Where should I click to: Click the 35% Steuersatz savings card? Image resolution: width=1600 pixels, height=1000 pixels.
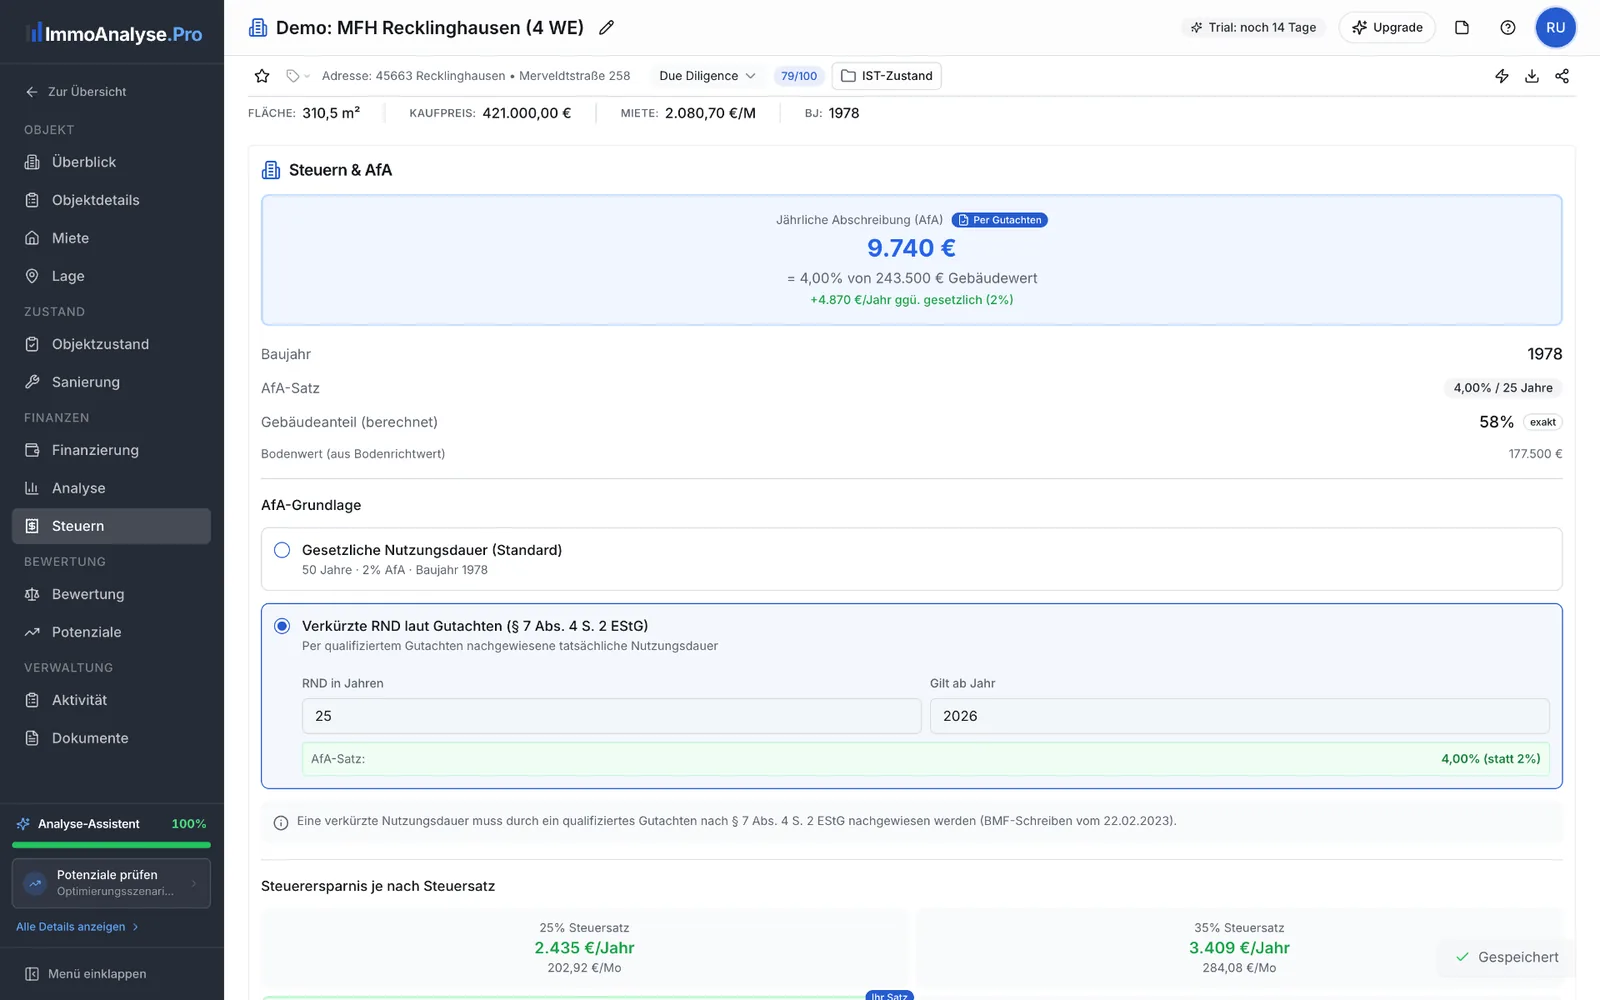click(1239, 948)
